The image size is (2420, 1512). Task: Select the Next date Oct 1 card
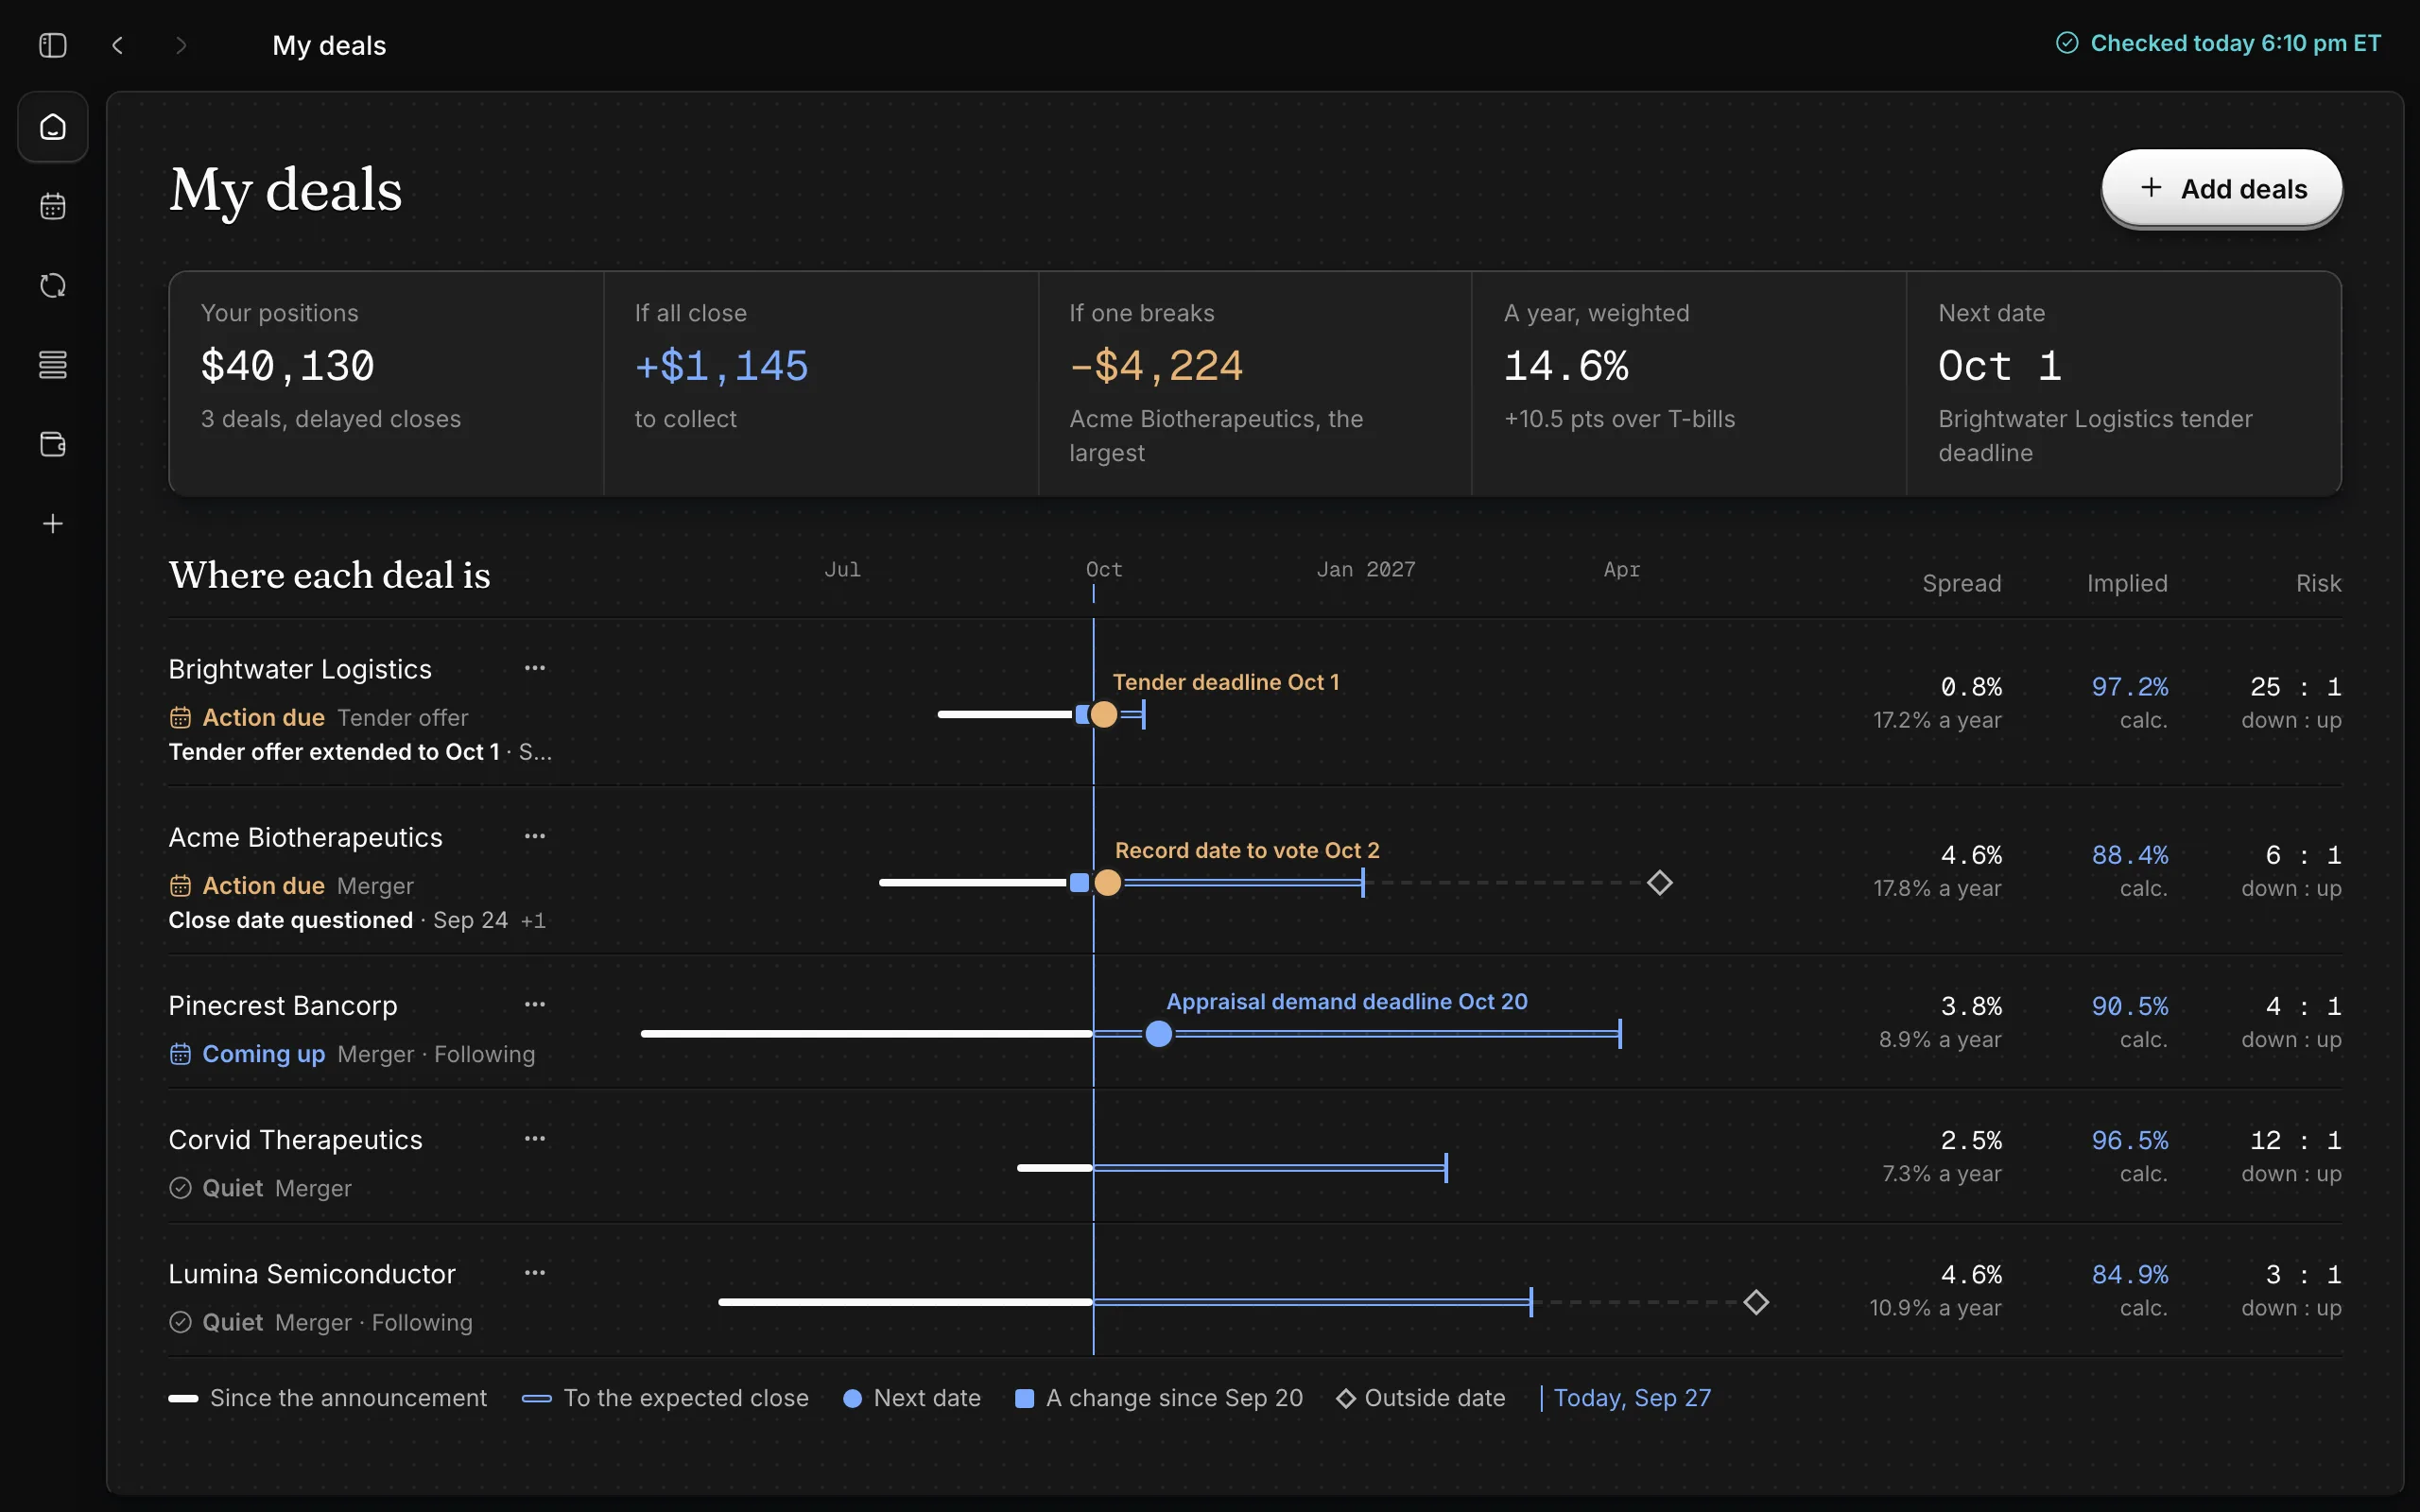[2124, 383]
